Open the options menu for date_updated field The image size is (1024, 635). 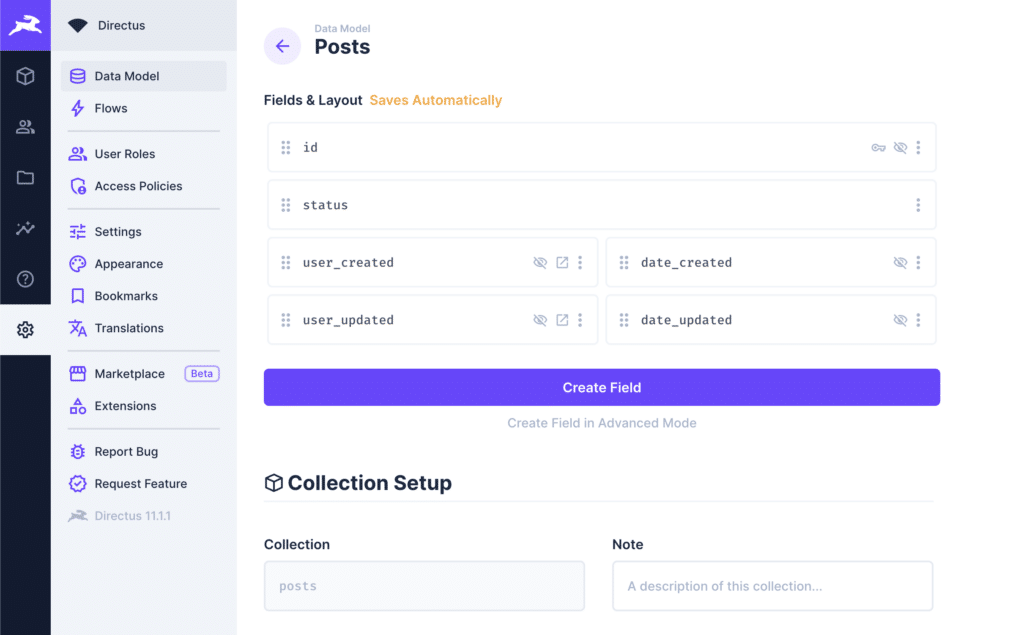[918, 321]
